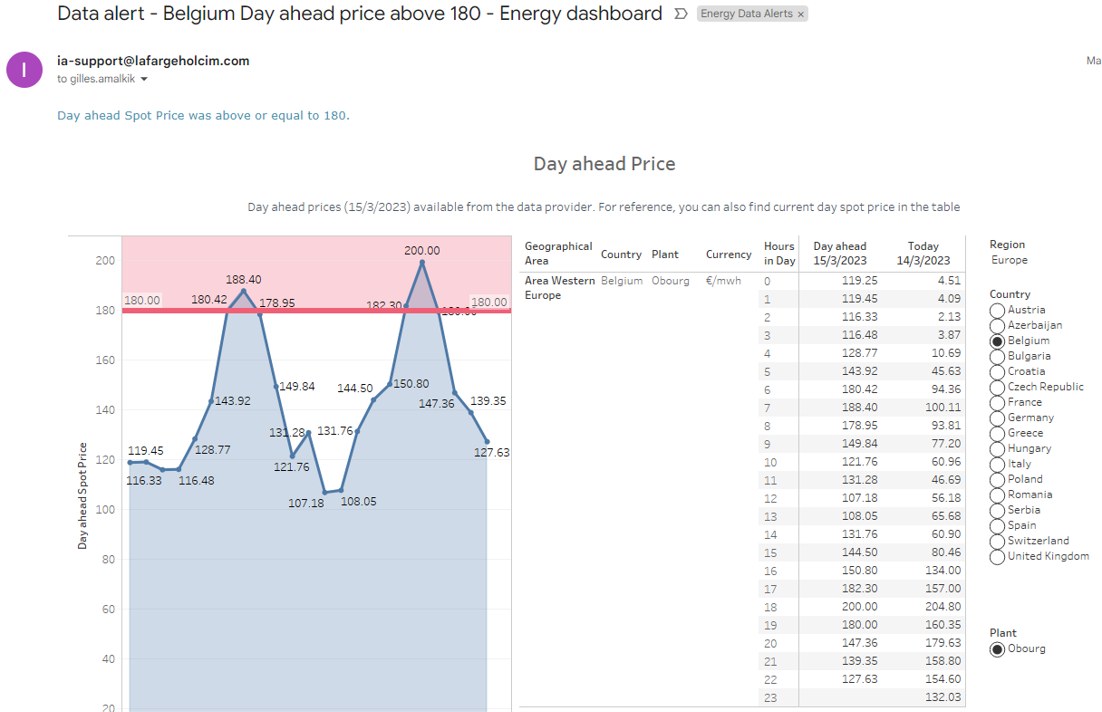The width and height of the screenshot is (1102, 712).
Task: Click the red 180.00 threshold line
Action: (x=316, y=310)
